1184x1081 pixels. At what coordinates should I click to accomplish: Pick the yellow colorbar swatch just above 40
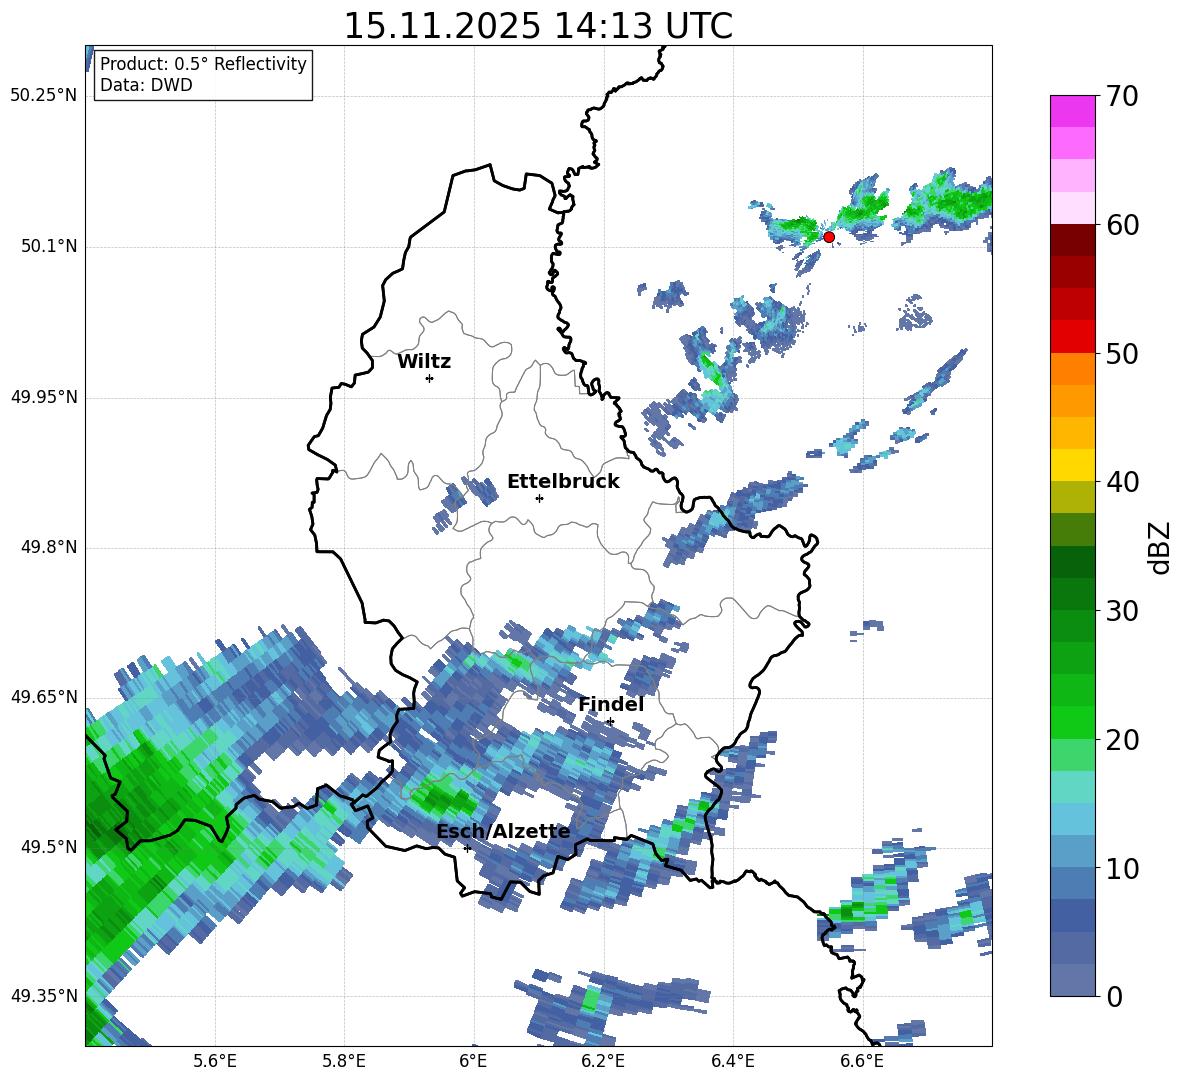coord(1072,465)
